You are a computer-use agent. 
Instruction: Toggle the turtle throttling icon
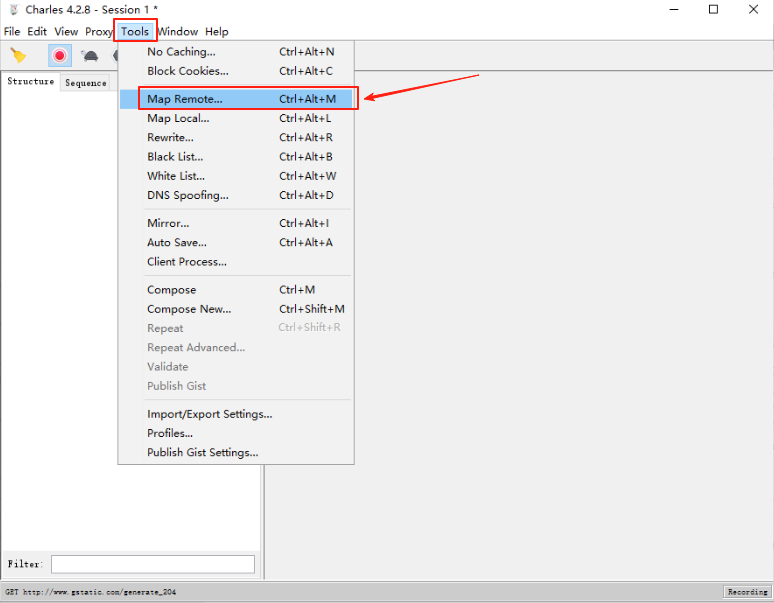[x=90, y=56]
